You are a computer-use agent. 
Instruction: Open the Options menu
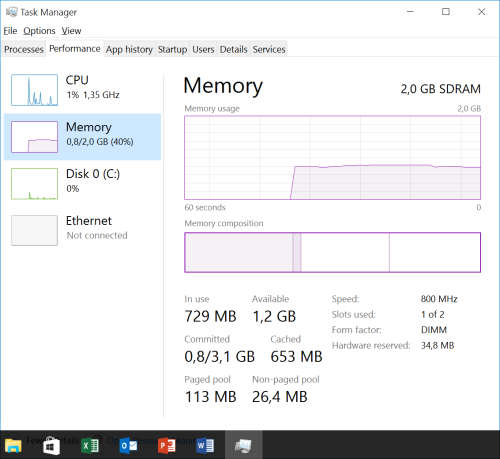(39, 31)
